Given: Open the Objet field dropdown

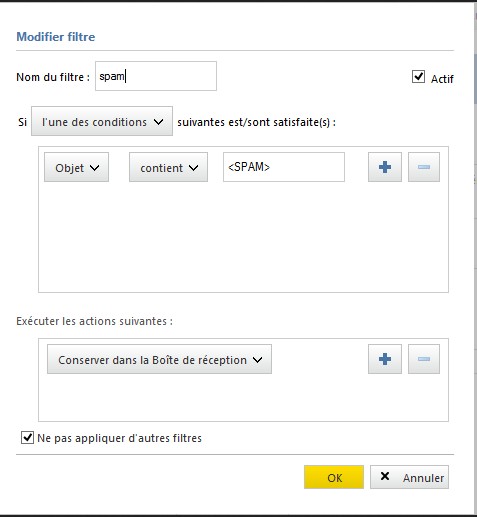Looking at the screenshot, I should coord(76,167).
